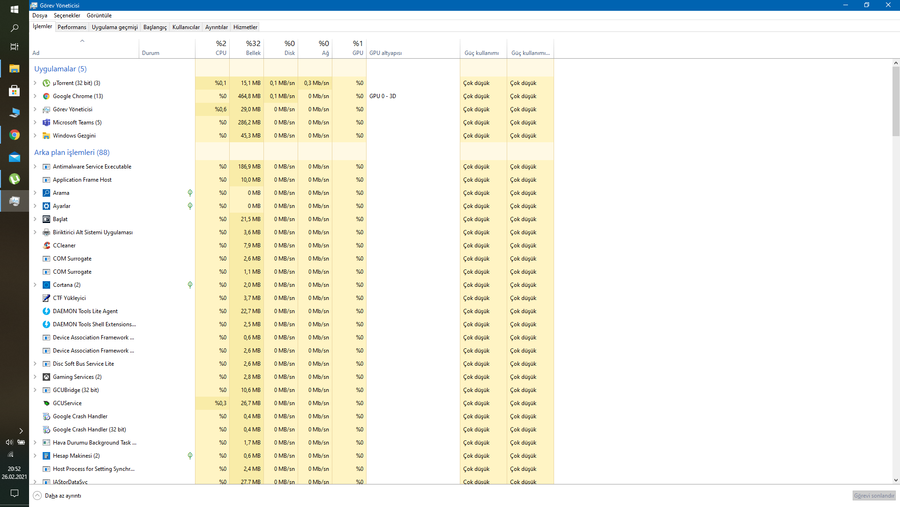Open Microsoft Store from the taskbar
This screenshot has height=507, width=900.
pyautogui.click(x=14, y=91)
